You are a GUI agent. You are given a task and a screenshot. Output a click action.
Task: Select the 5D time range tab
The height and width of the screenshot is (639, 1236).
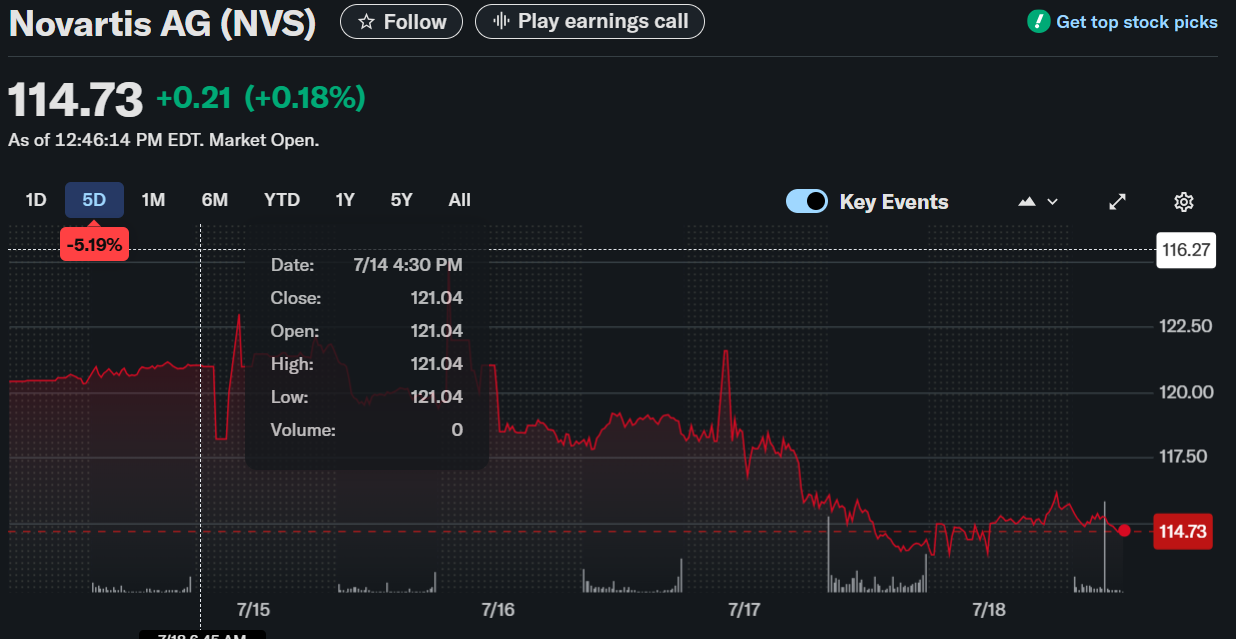click(94, 200)
